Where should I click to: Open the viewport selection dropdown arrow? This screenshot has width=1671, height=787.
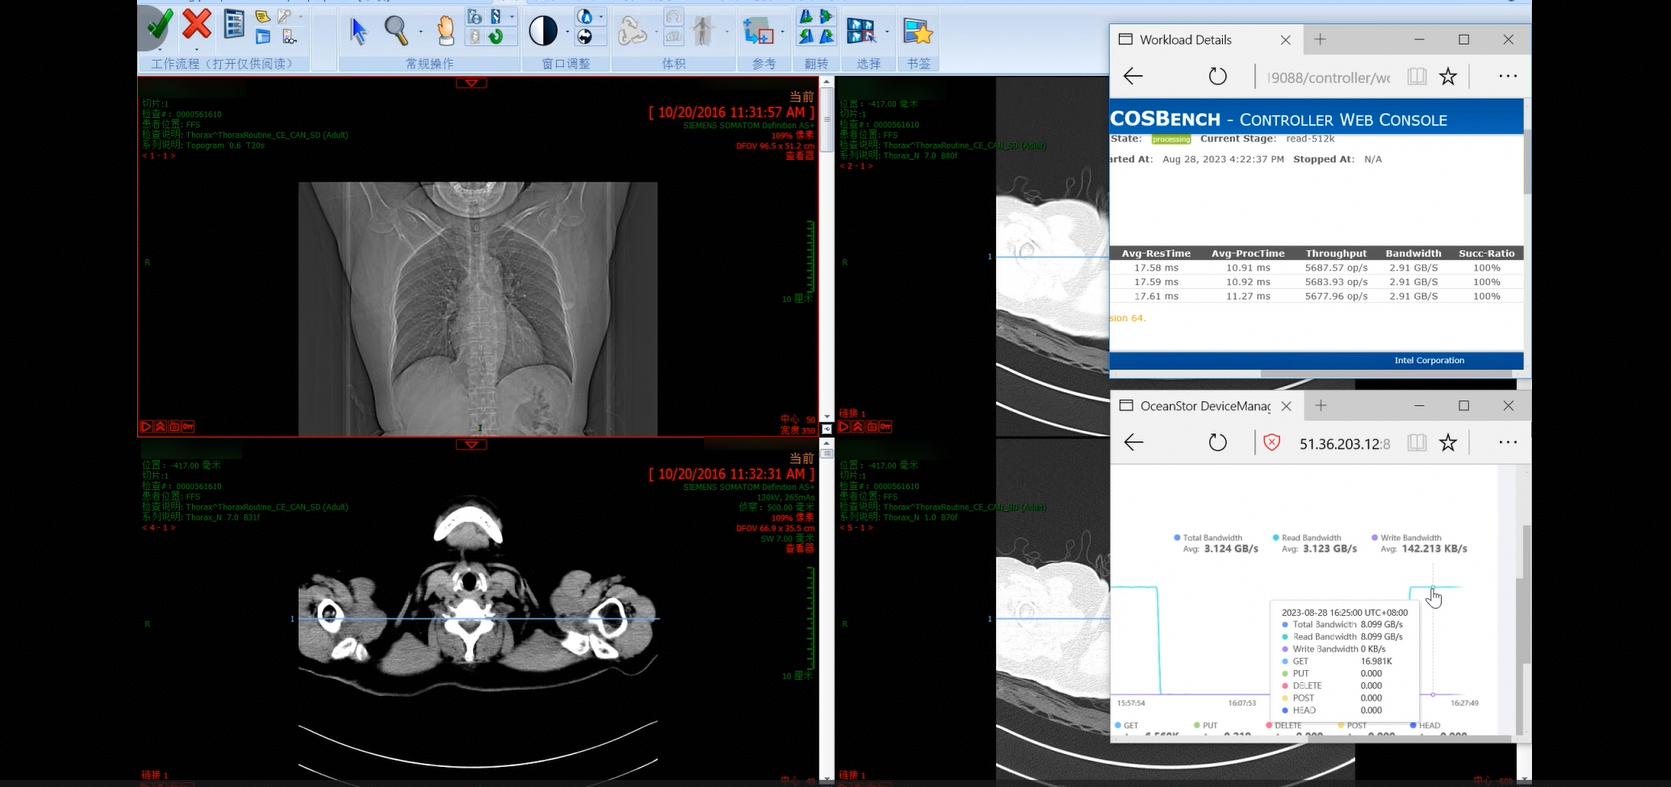886,31
